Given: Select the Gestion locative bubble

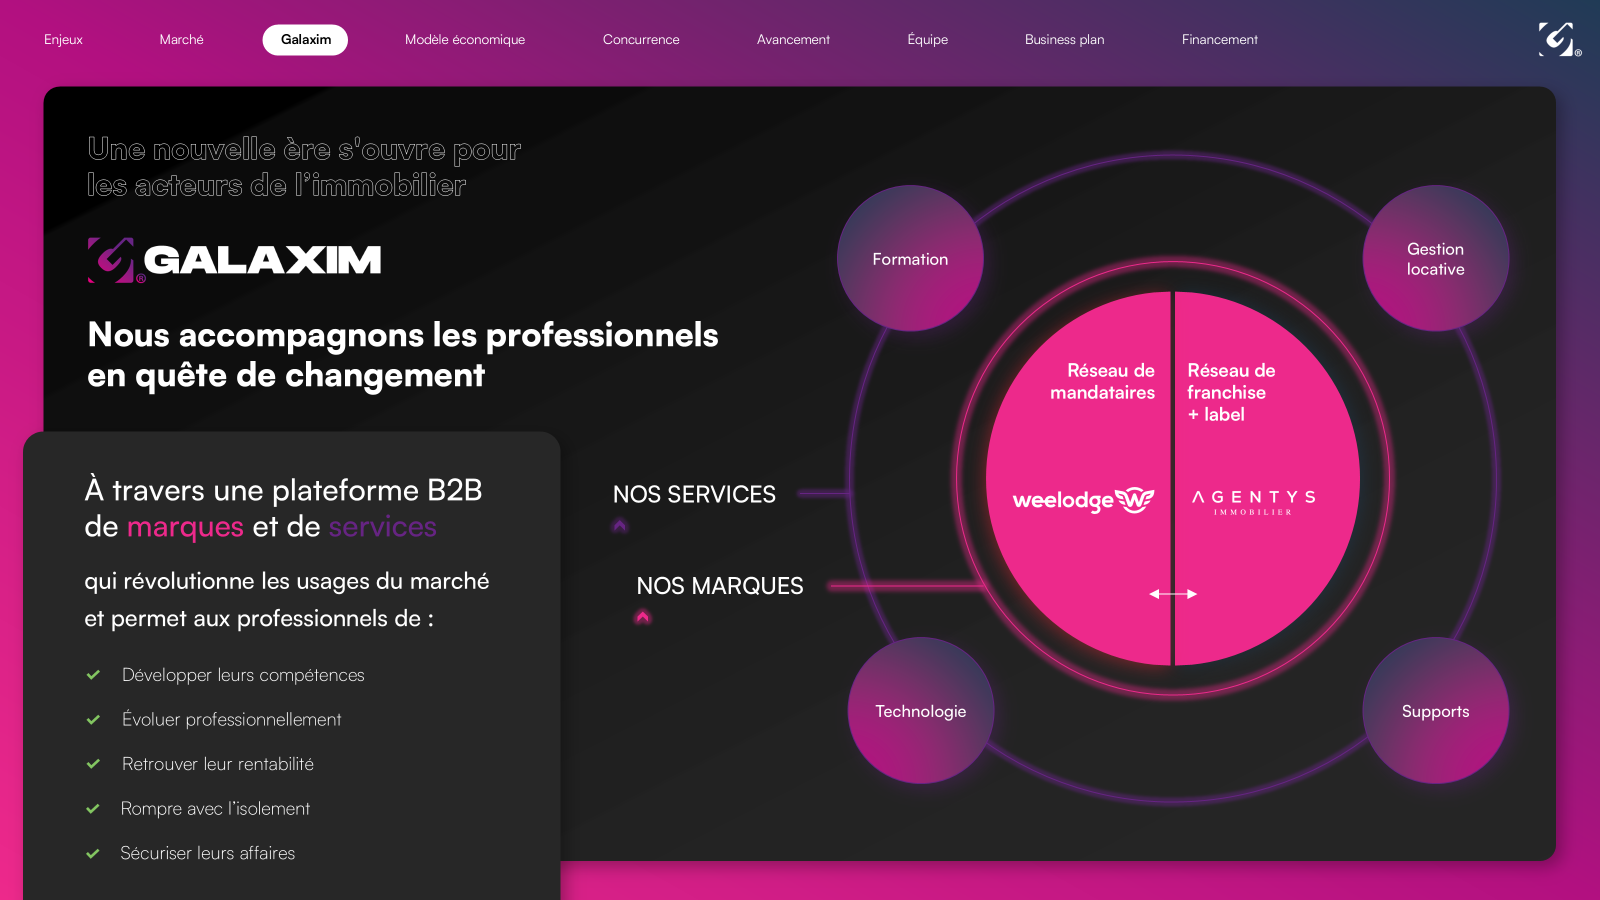Looking at the screenshot, I should click(1435, 258).
